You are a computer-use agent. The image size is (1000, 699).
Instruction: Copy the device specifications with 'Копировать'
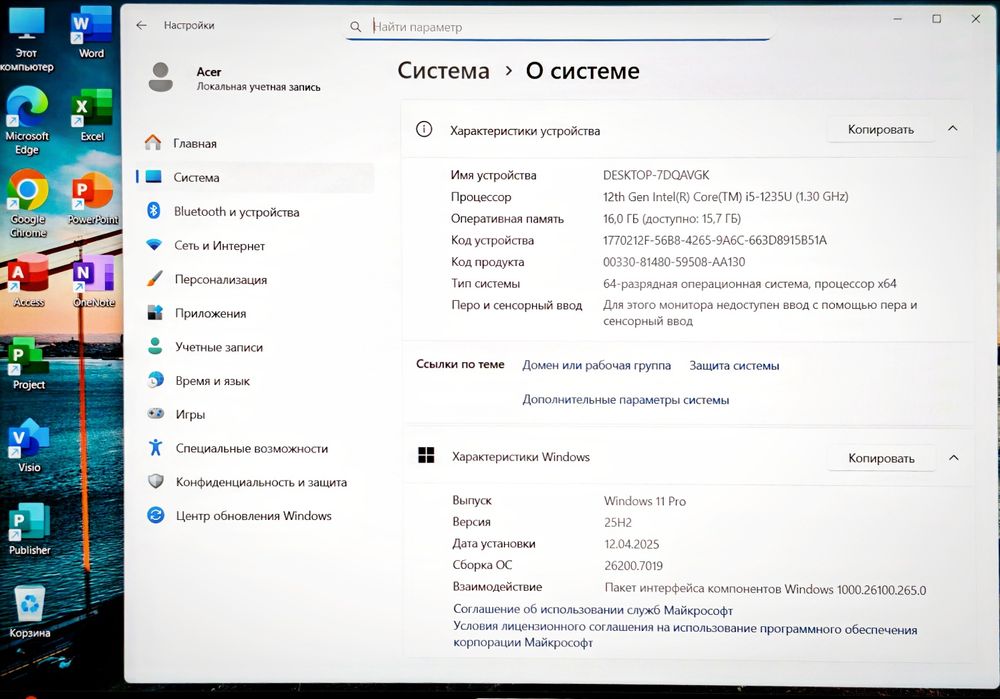pos(881,129)
